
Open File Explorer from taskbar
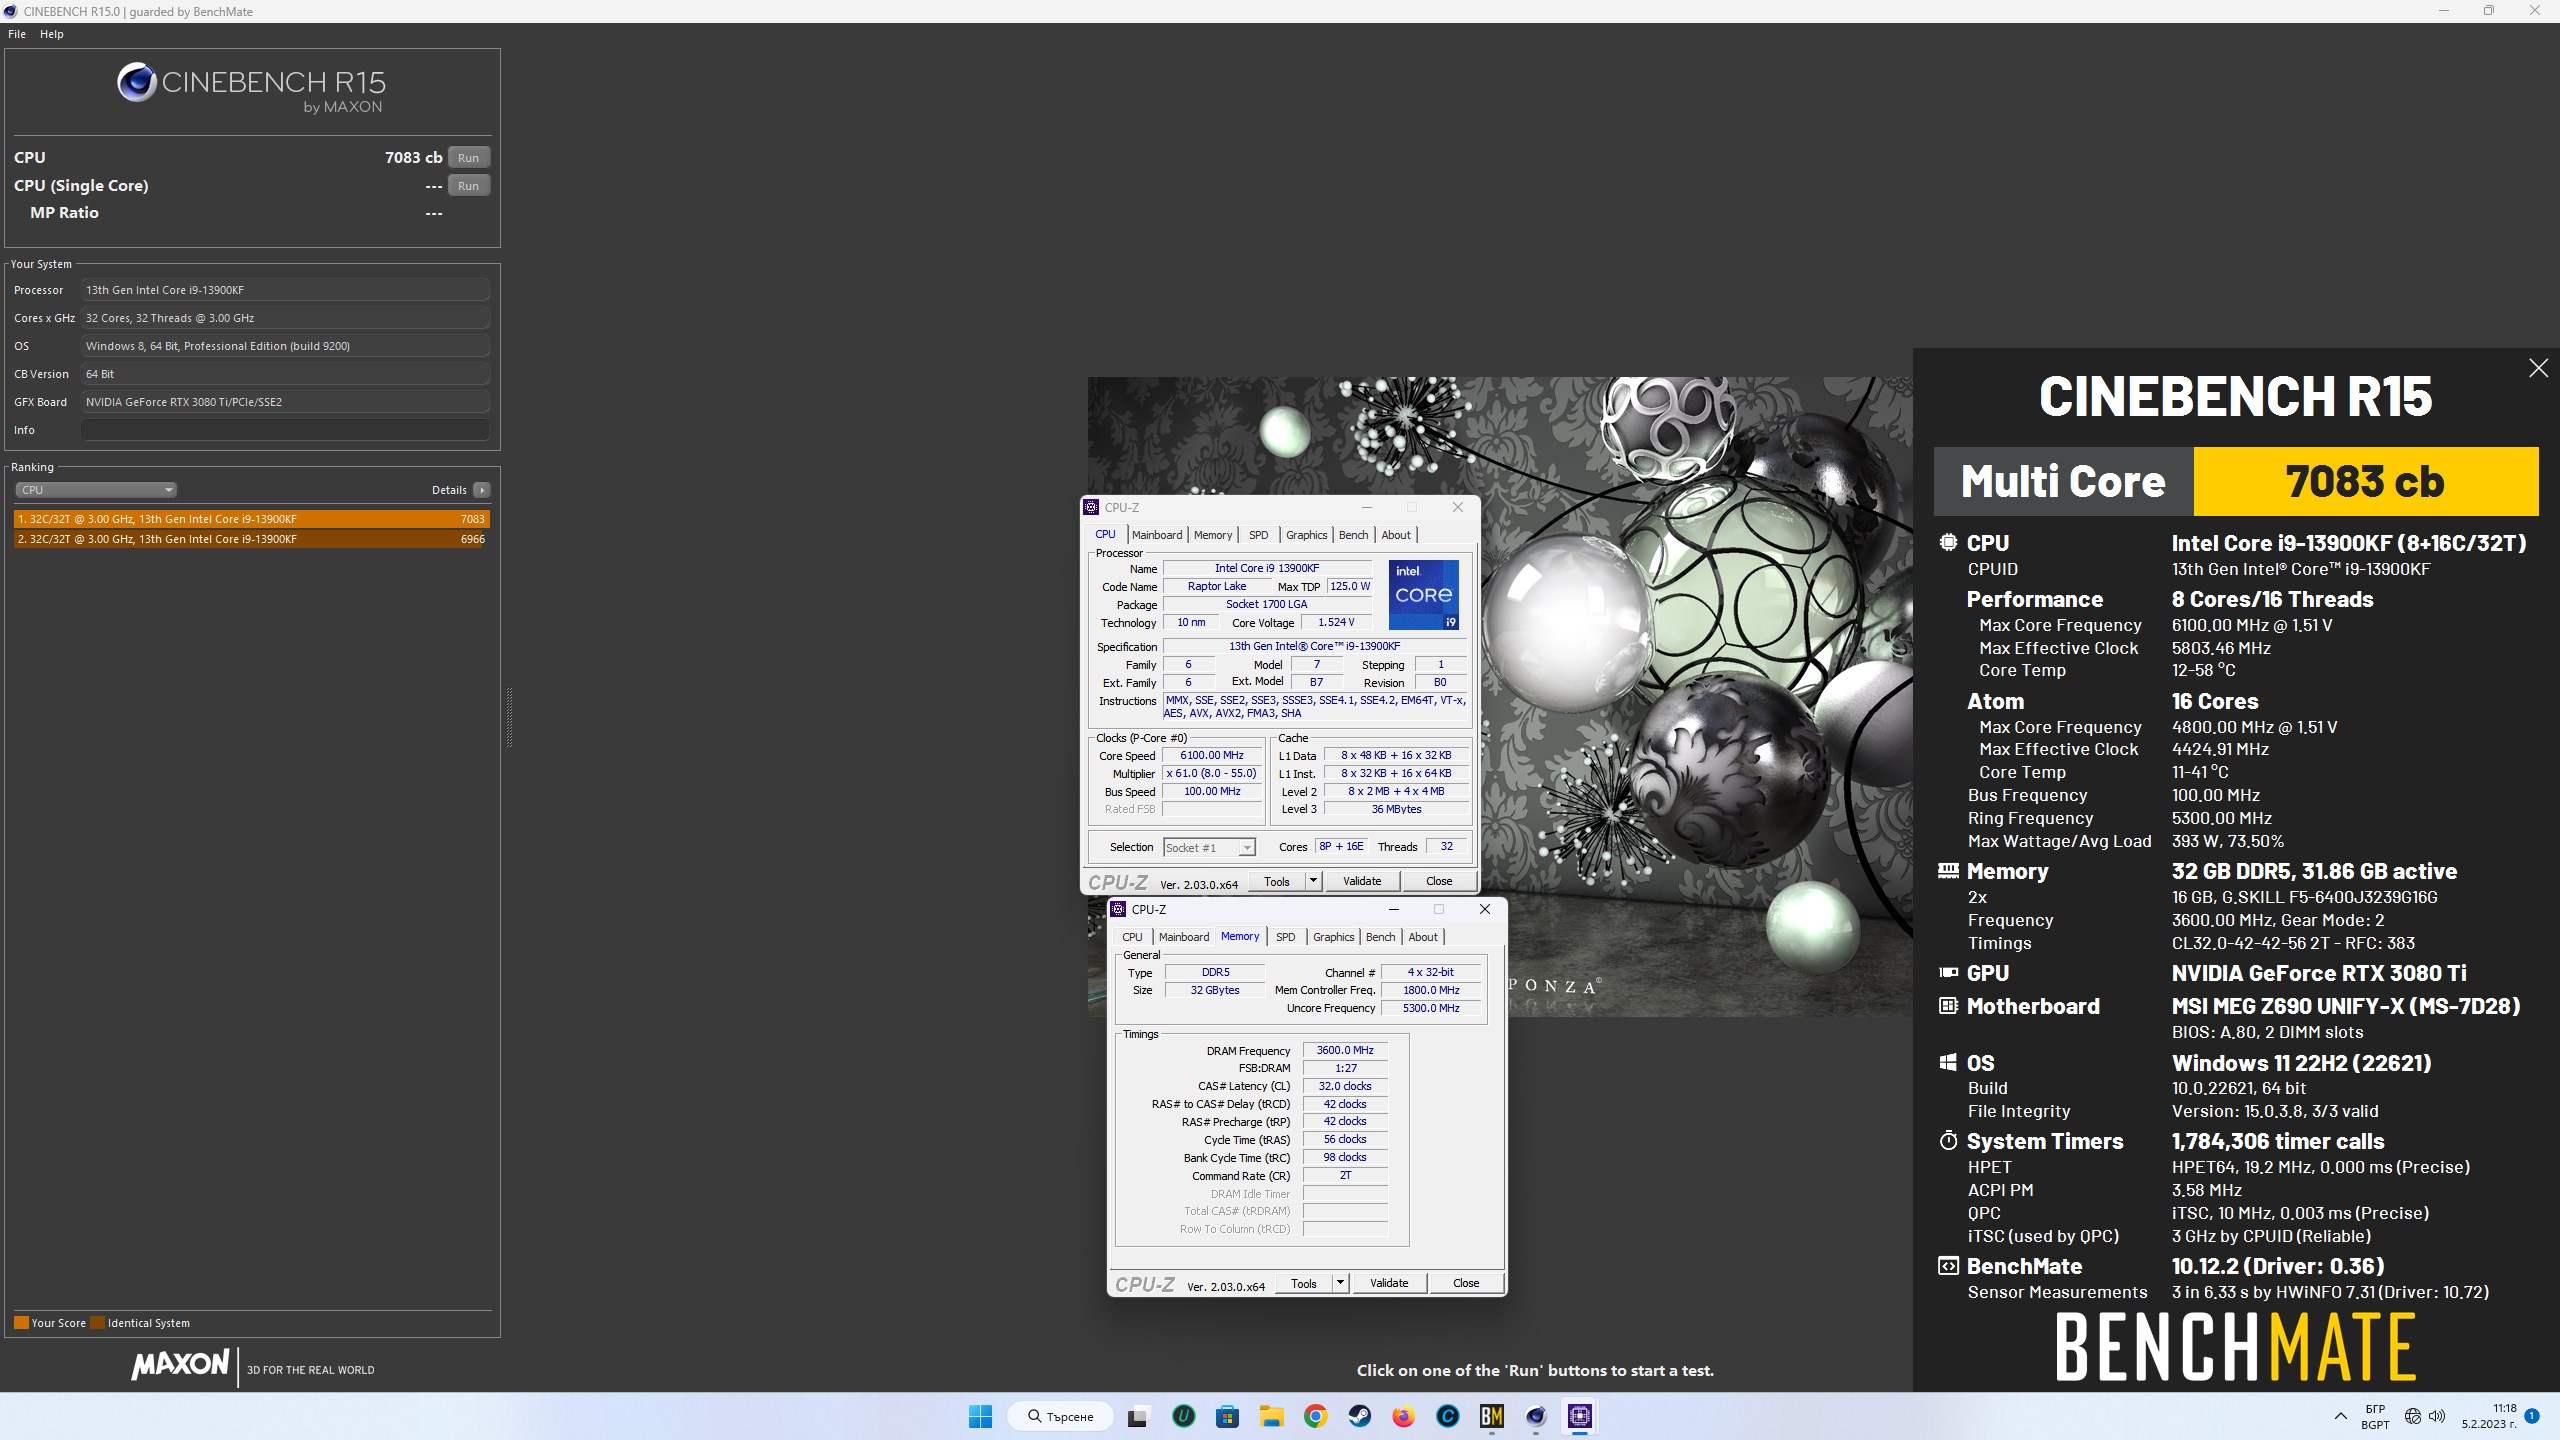(1271, 1416)
